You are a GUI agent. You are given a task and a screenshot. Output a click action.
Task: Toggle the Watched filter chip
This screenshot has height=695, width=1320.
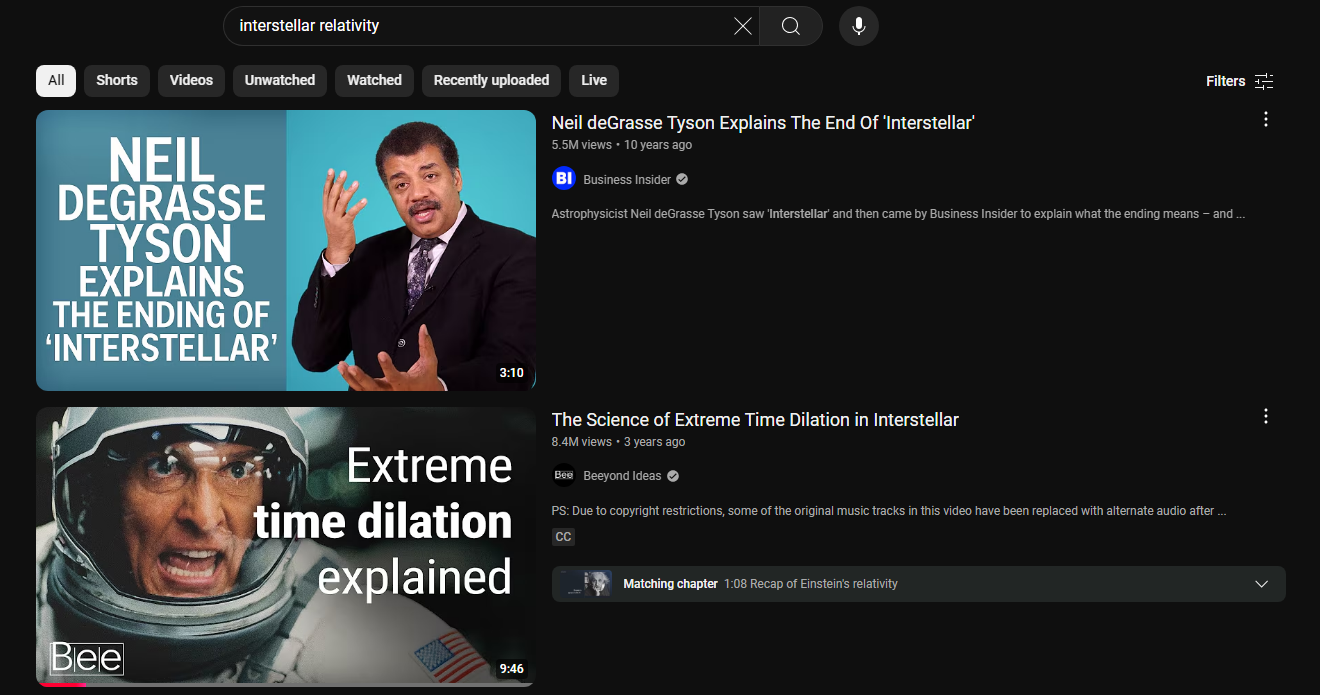point(374,80)
